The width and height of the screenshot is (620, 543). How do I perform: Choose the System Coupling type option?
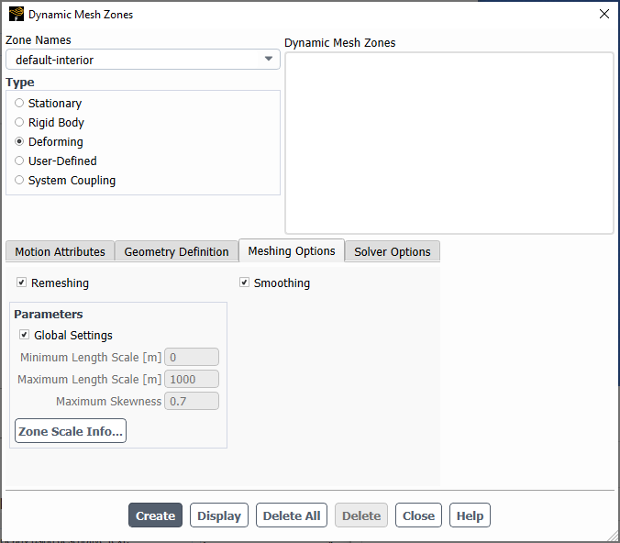coord(19,180)
